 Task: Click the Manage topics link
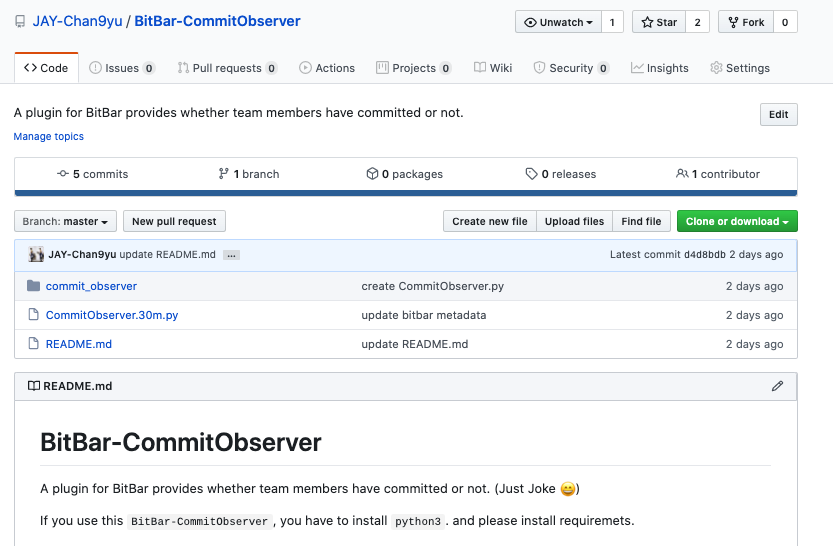[x=48, y=136]
